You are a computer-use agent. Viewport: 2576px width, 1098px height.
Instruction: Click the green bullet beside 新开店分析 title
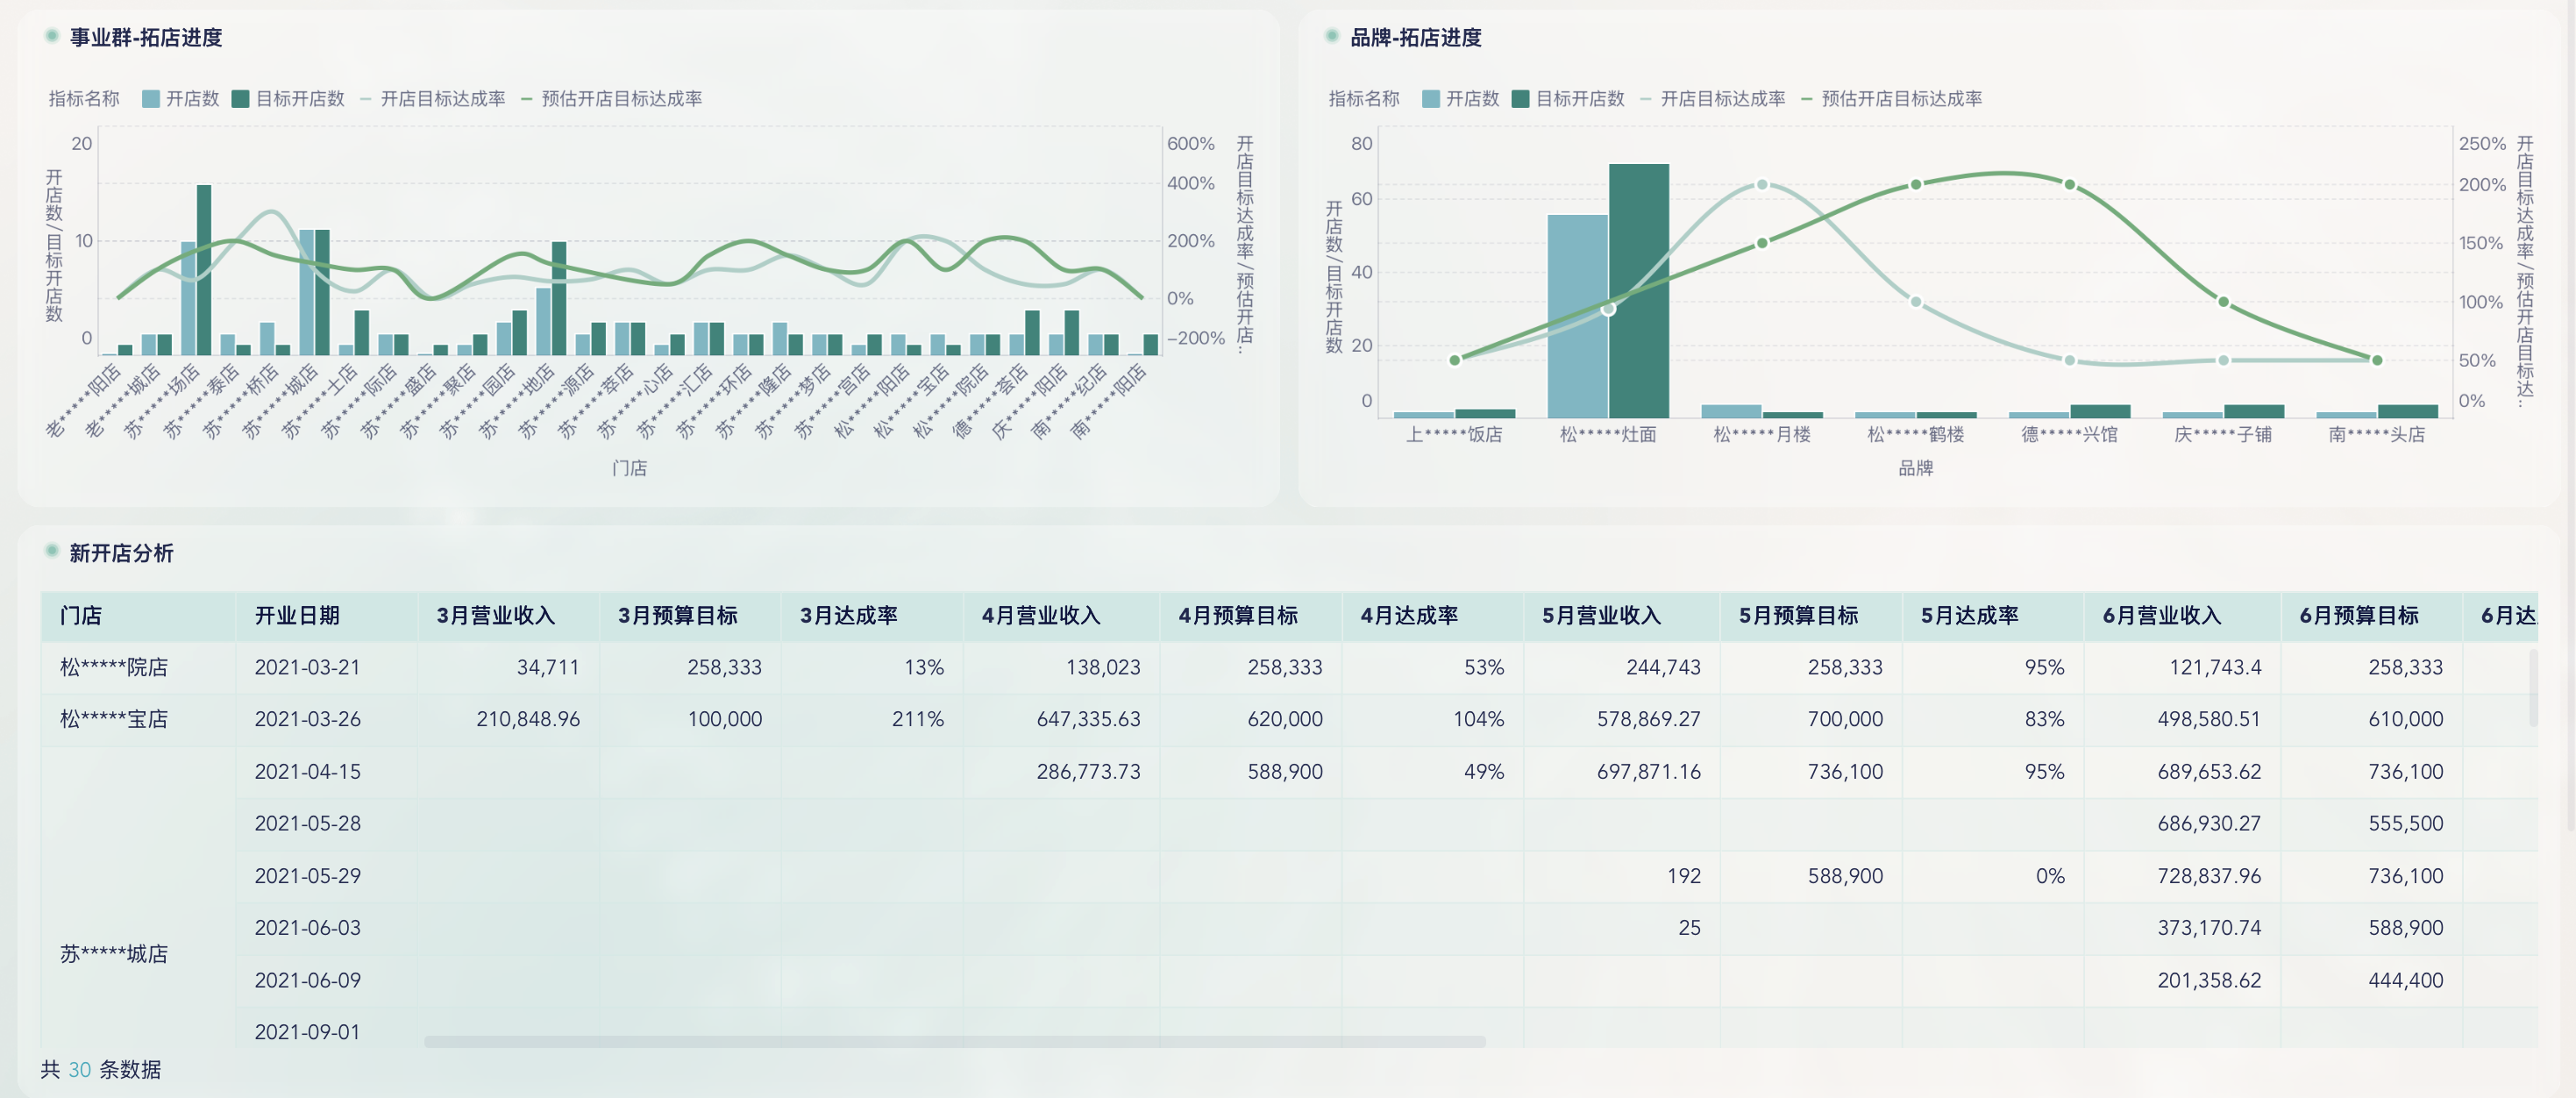(52, 551)
